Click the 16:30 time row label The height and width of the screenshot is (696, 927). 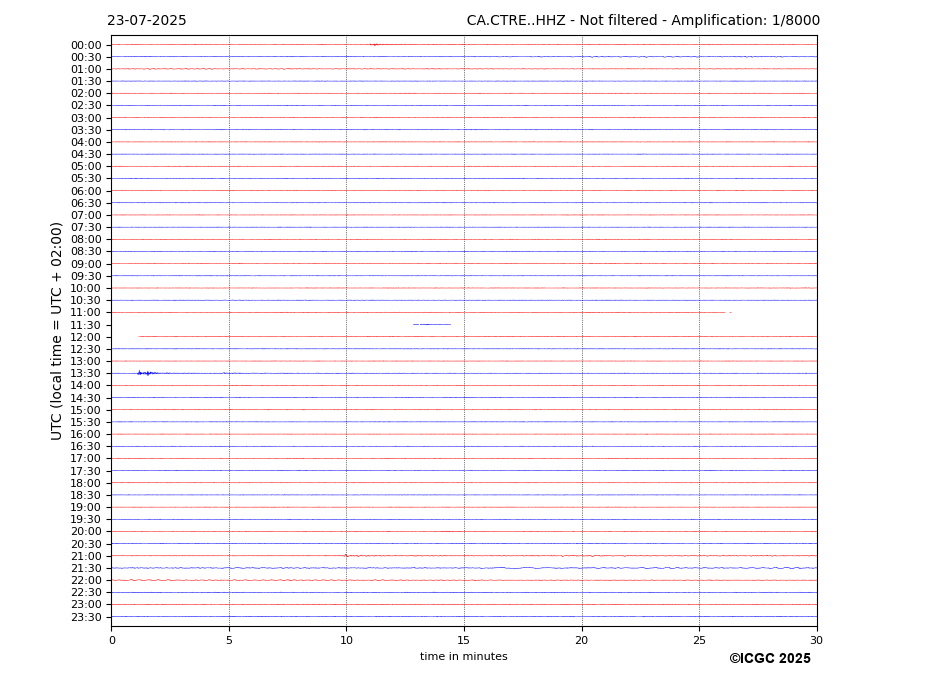[86, 446]
